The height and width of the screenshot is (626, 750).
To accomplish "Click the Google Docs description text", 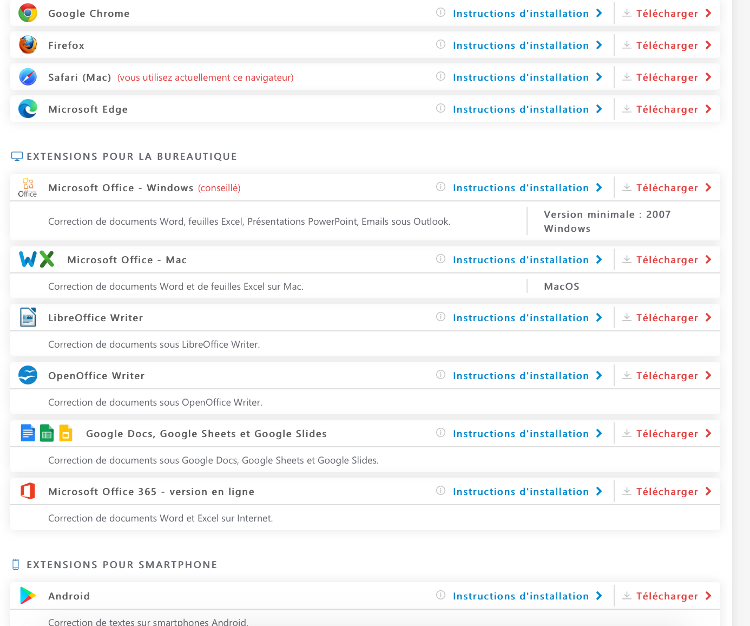I will [x=213, y=460].
